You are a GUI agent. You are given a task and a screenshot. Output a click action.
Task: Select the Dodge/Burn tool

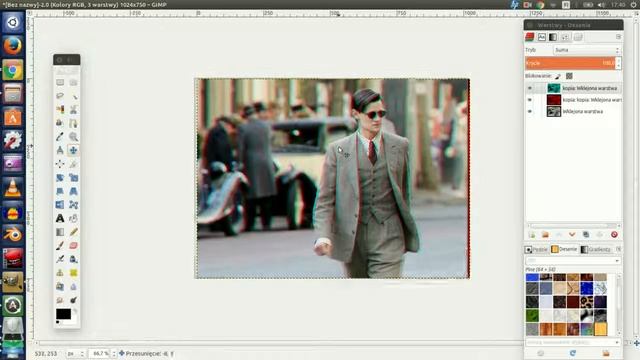[x=73, y=300]
